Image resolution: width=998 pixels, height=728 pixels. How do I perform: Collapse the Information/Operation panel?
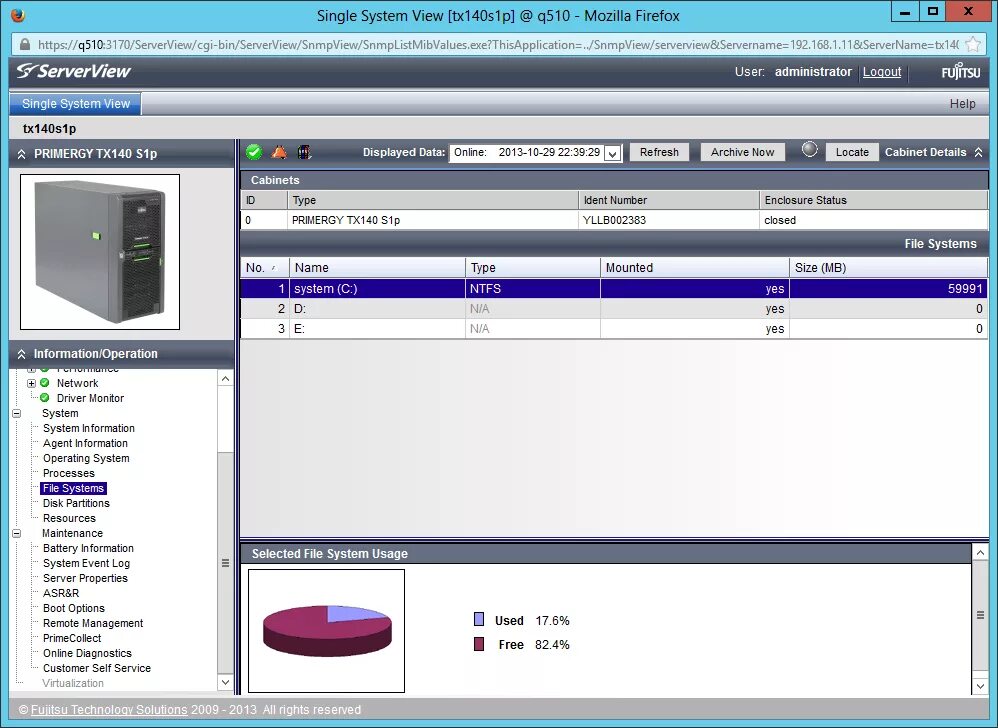point(22,354)
